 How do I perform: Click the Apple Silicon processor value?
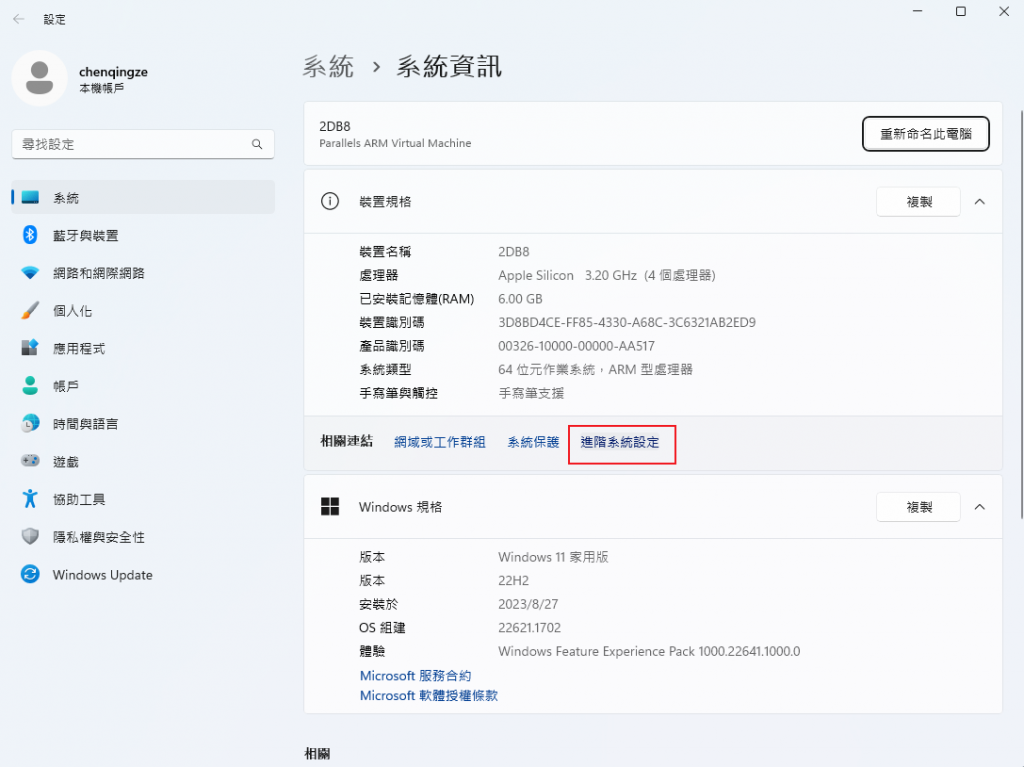[x=607, y=275]
